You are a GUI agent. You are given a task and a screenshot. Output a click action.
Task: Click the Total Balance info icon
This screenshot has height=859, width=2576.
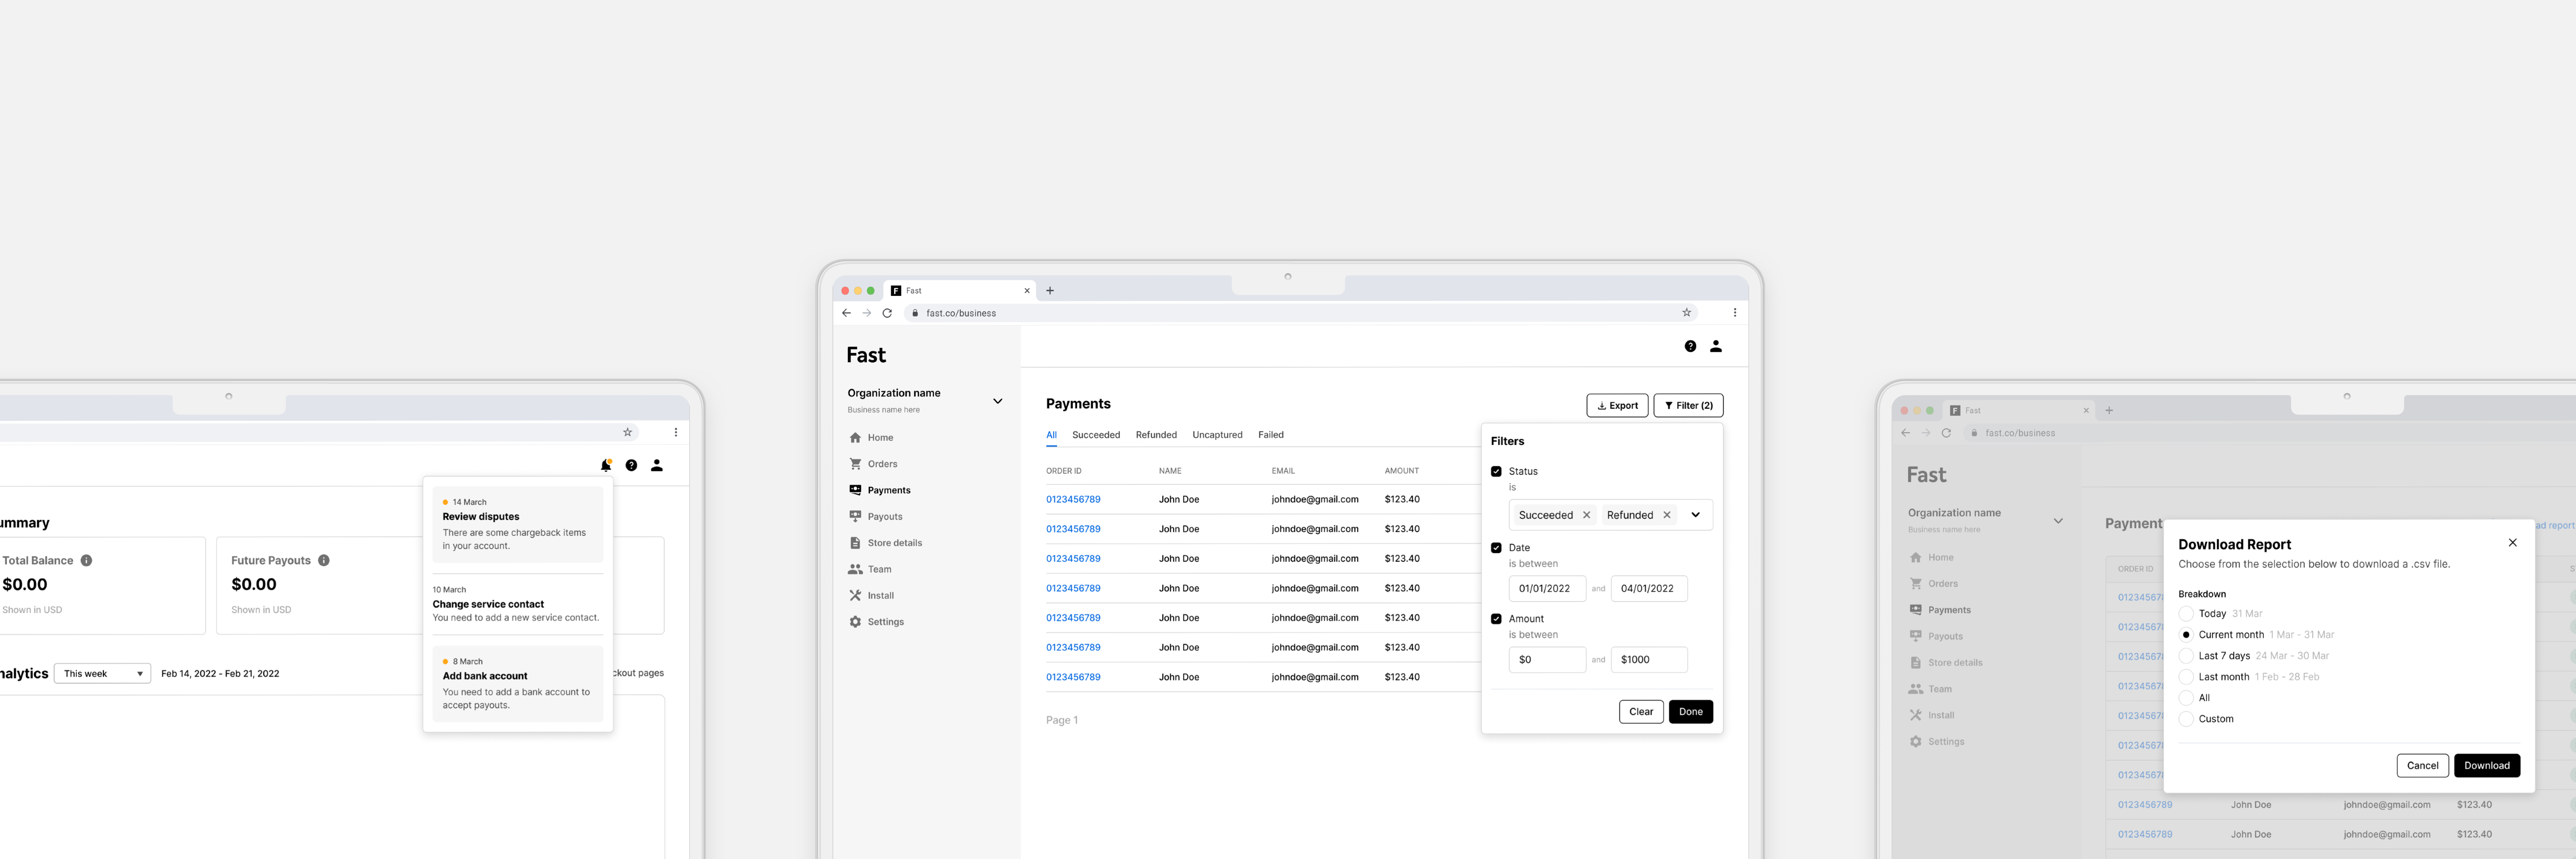[x=86, y=561]
